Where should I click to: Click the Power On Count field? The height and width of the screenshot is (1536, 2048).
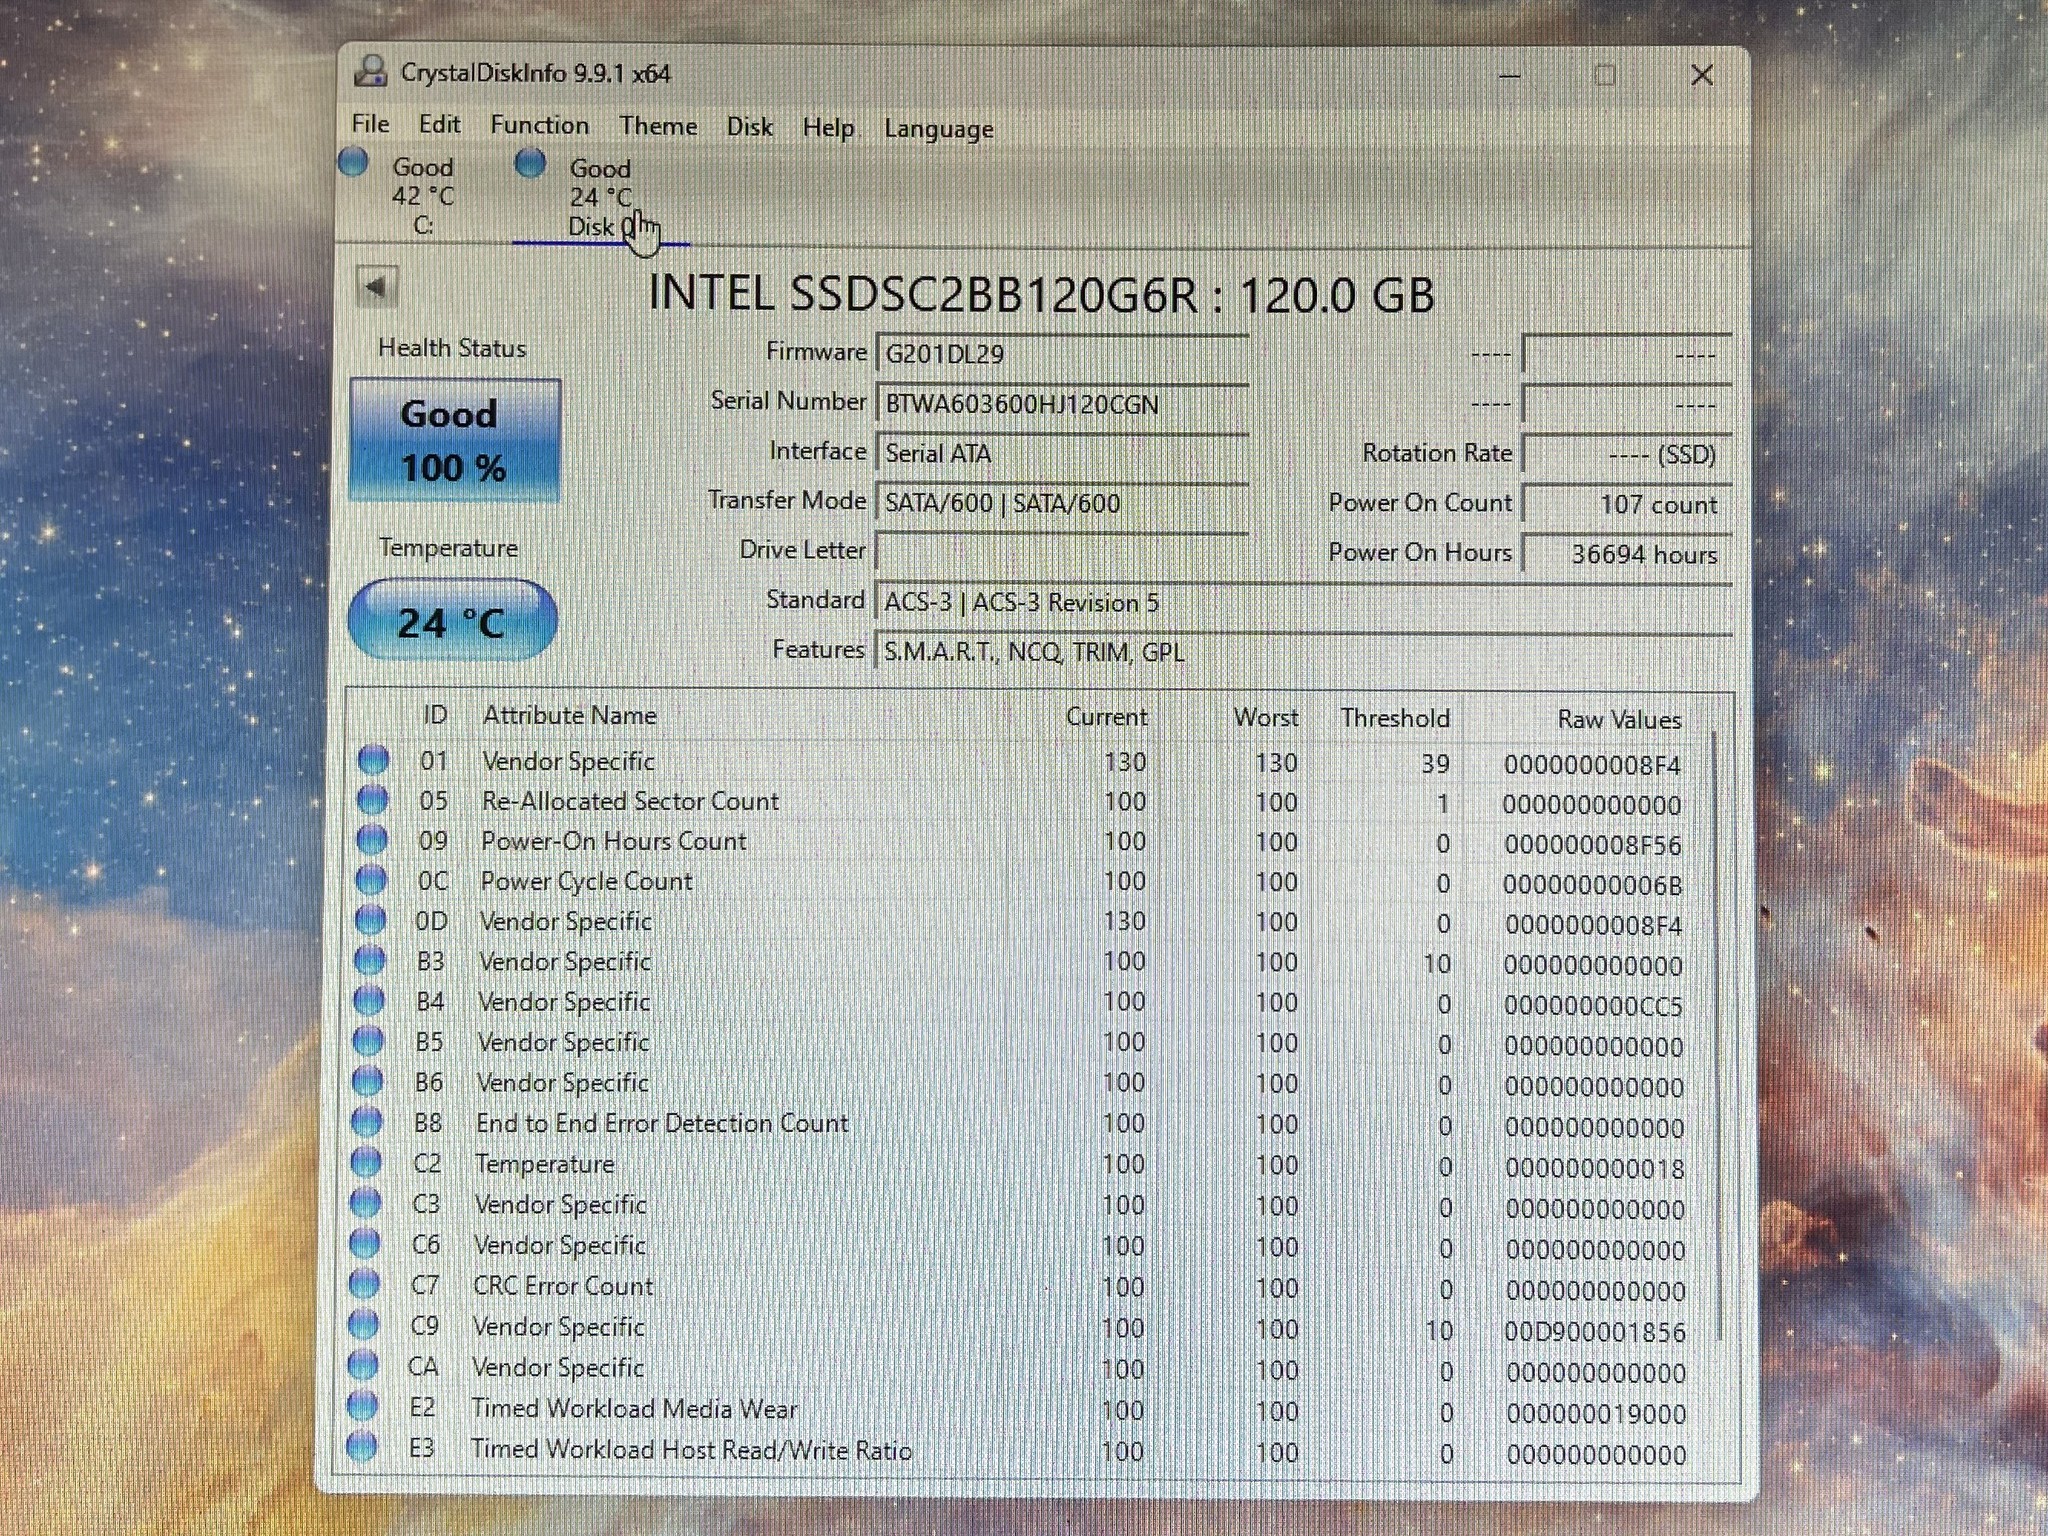click(x=1626, y=504)
